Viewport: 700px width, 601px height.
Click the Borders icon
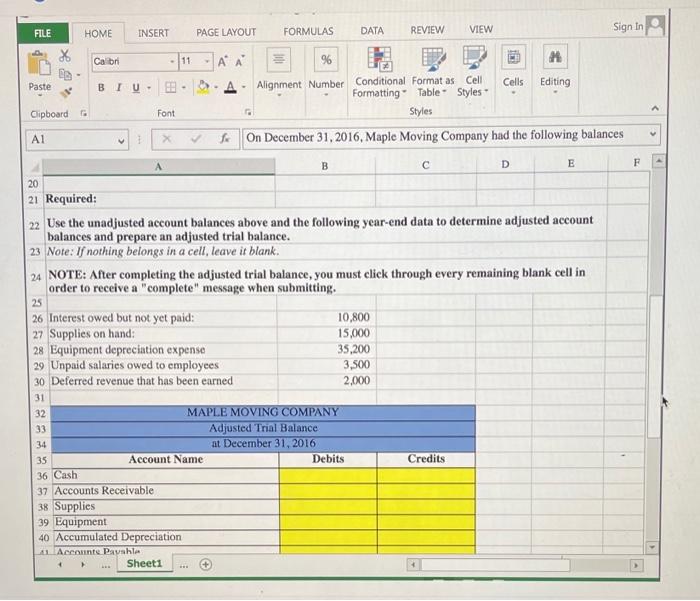click(x=171, y=87)
